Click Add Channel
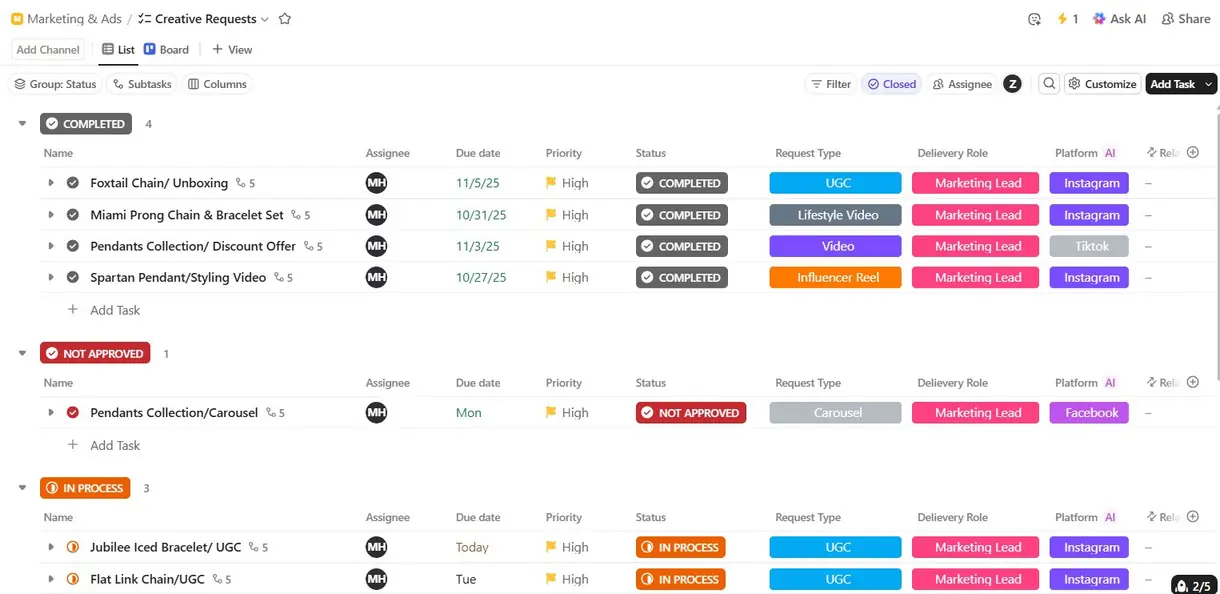The image size is (1220, 594). click(x=48, y=49)
